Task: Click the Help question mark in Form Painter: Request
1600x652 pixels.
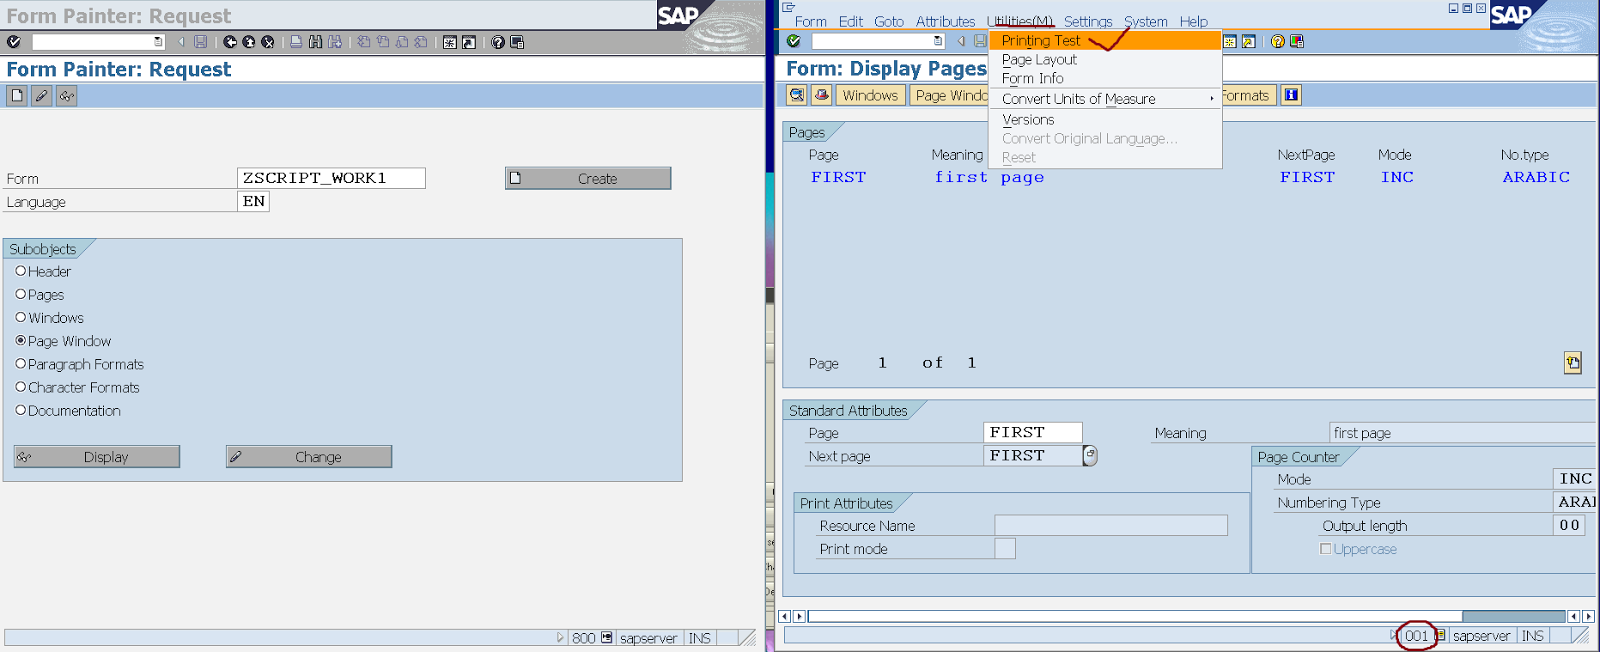Action: (x=498, y=42)
